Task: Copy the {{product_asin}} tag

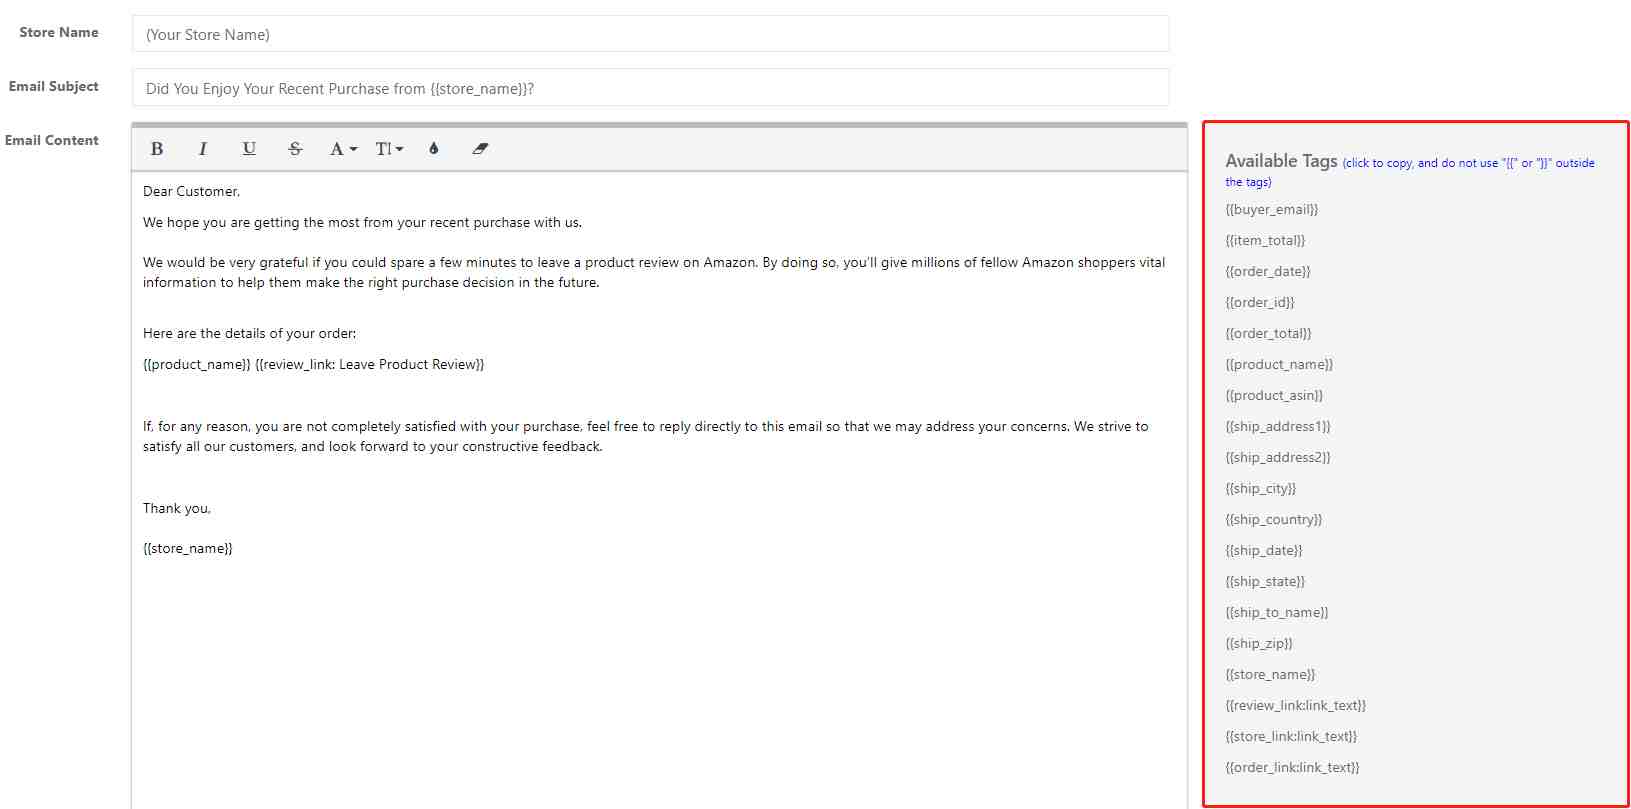Action: point(1274,396)
